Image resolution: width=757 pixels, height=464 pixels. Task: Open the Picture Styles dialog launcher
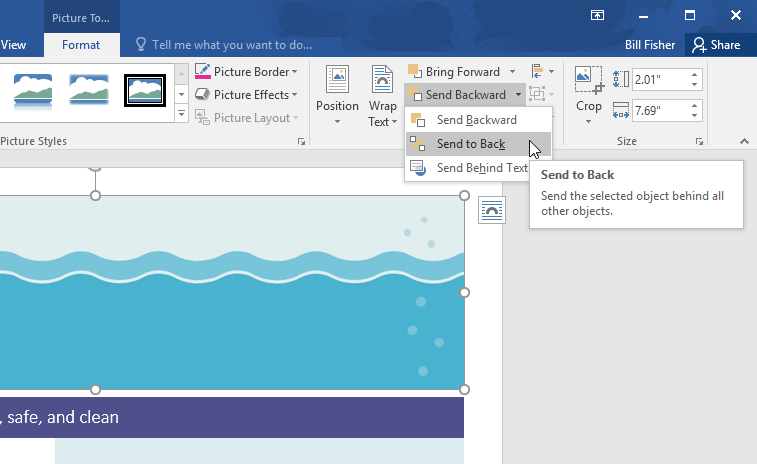[301, 143]
